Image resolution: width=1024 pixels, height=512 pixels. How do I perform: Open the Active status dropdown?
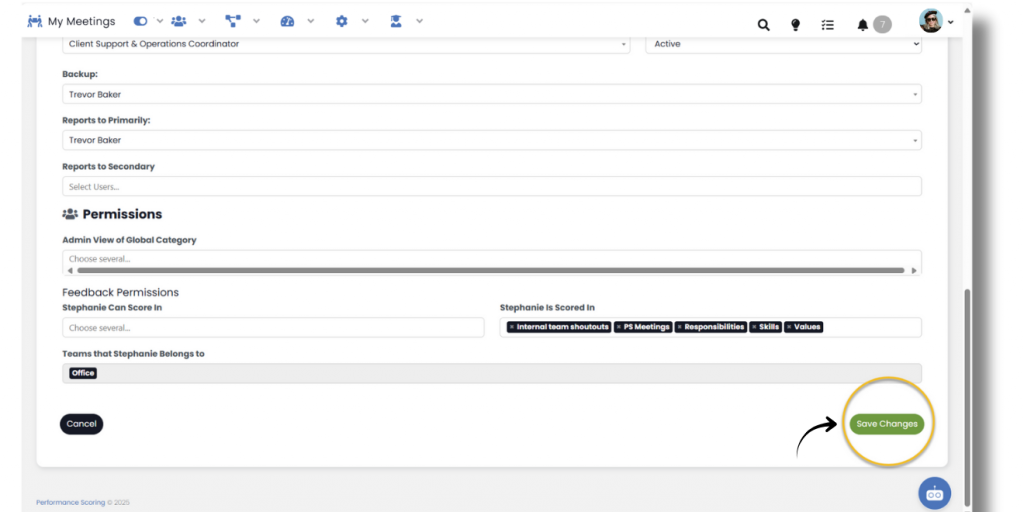pos(783,44)
